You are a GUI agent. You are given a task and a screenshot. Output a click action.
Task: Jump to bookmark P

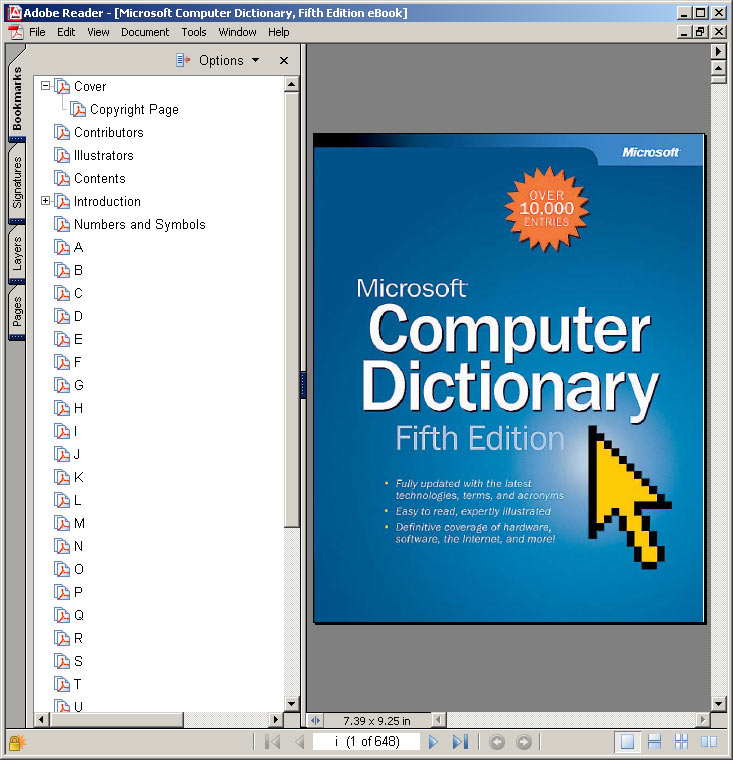tap(78, 592)
